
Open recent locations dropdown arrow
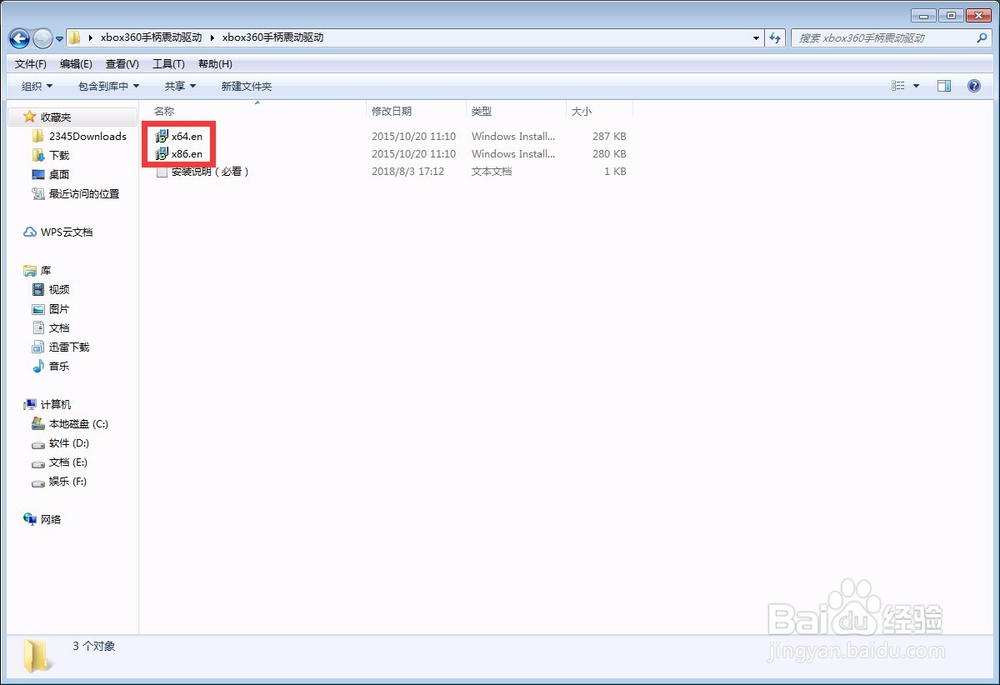(x=59, y=39)
